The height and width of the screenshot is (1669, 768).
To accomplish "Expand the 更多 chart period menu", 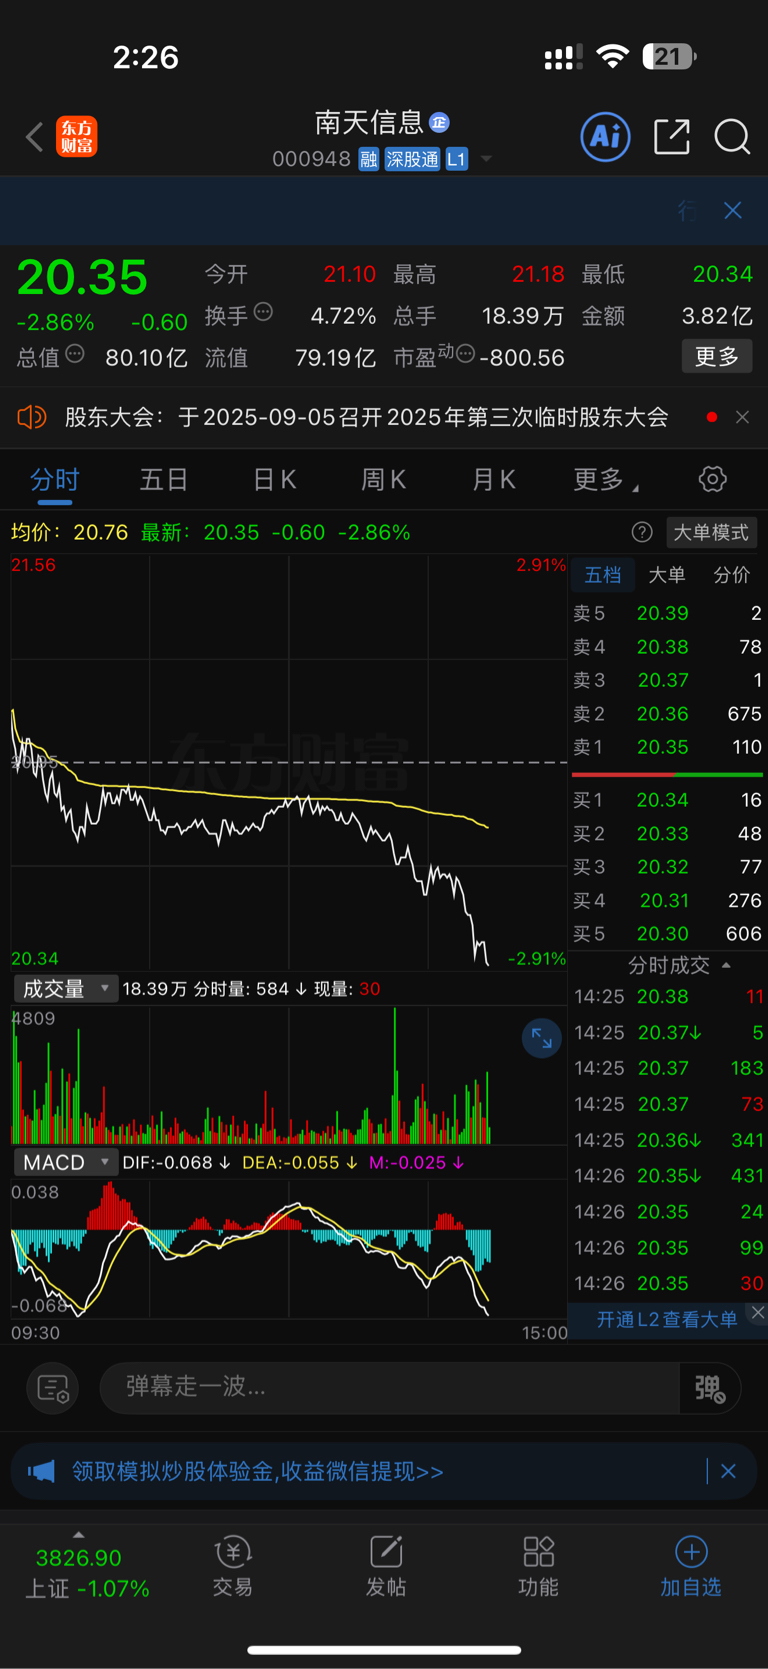I will (x=605, y=480).
